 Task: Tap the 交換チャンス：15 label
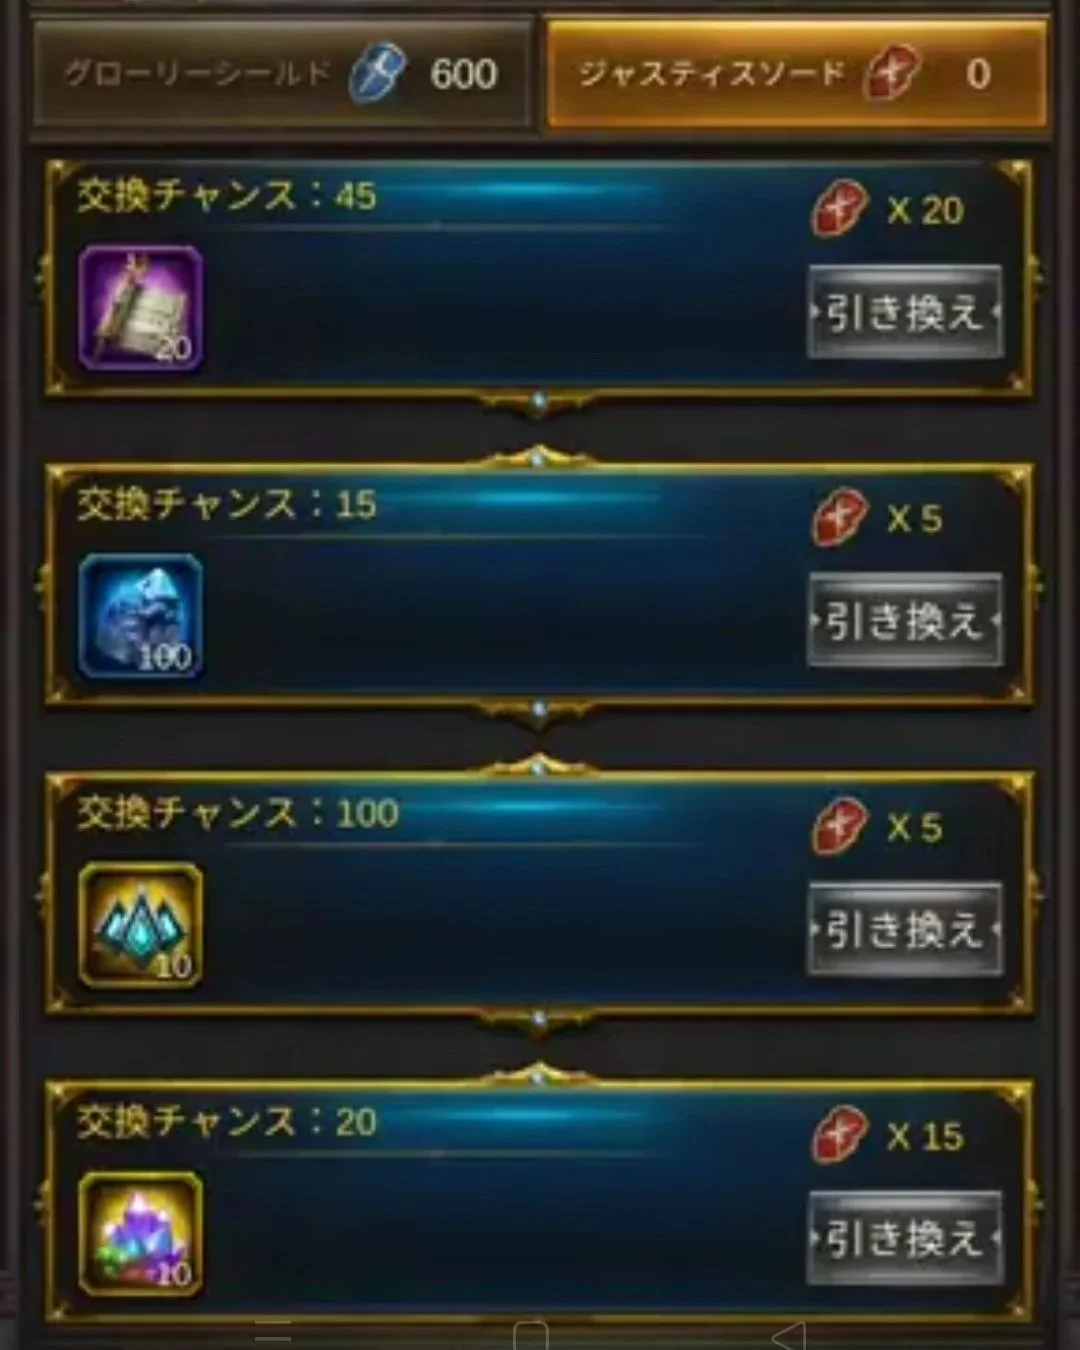[227, 505]
